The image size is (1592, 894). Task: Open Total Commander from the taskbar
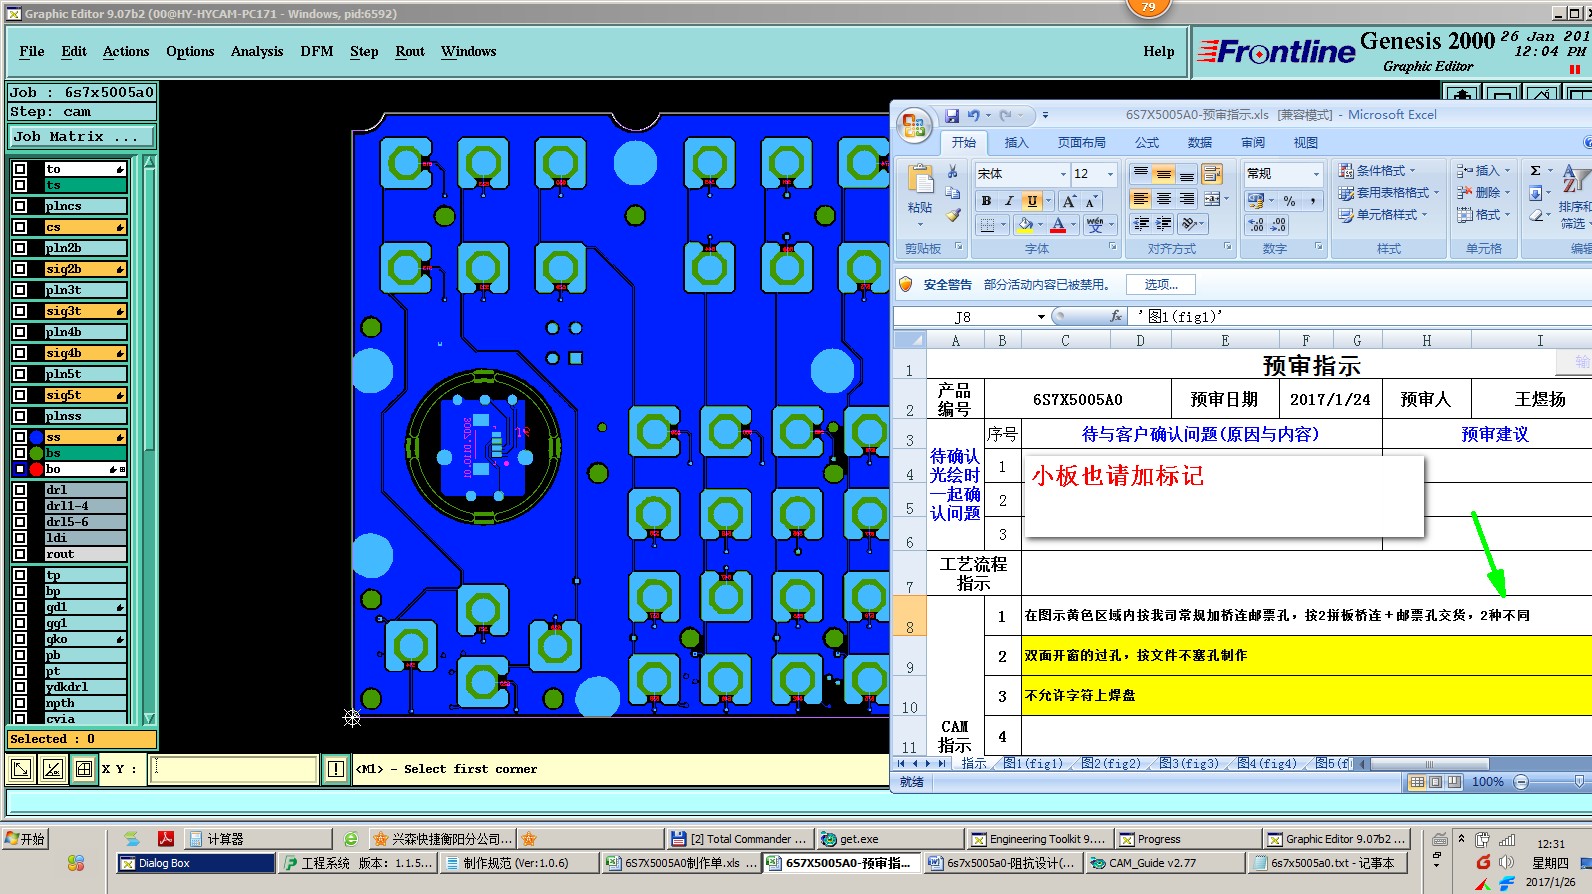pos(739,839)
